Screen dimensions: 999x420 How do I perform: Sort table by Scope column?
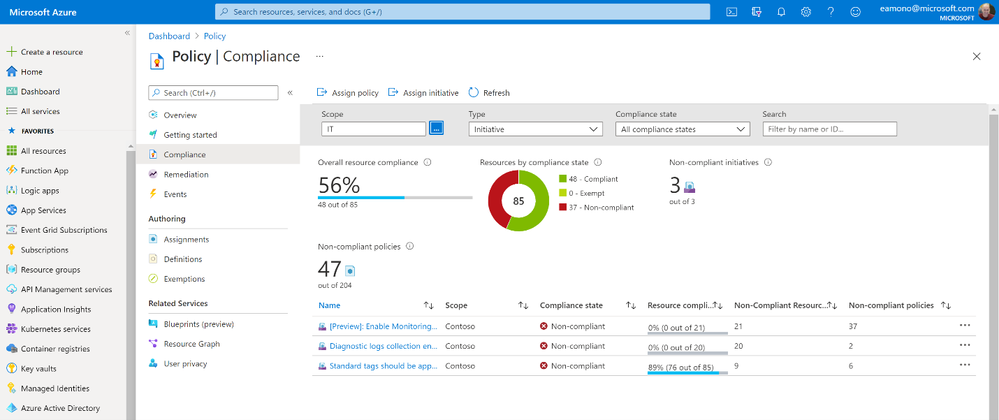click(x=523, y=306)
